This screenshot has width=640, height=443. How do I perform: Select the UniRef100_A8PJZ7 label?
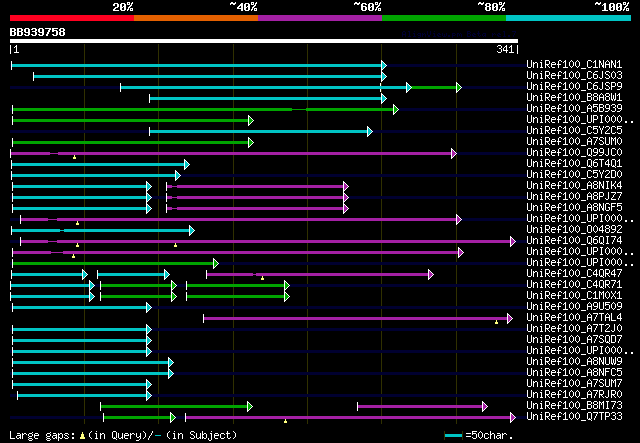pyautogui.click(x=574, y=196)
